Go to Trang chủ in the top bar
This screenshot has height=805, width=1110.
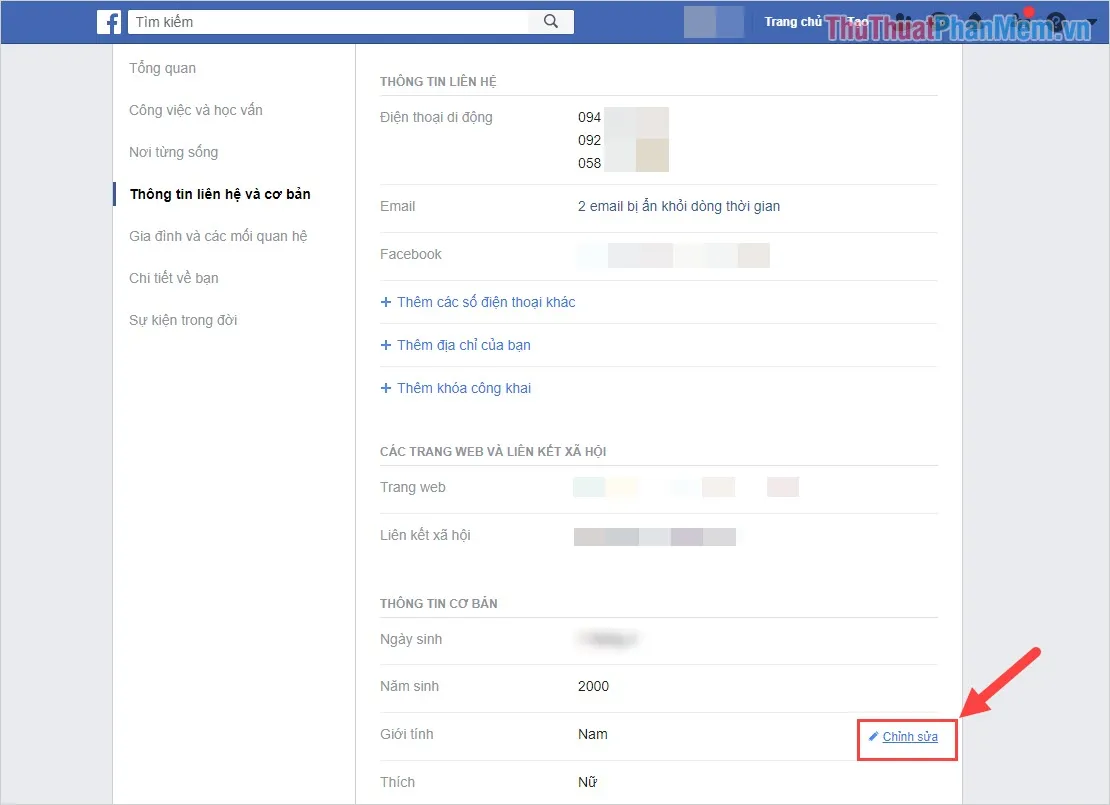793,22
